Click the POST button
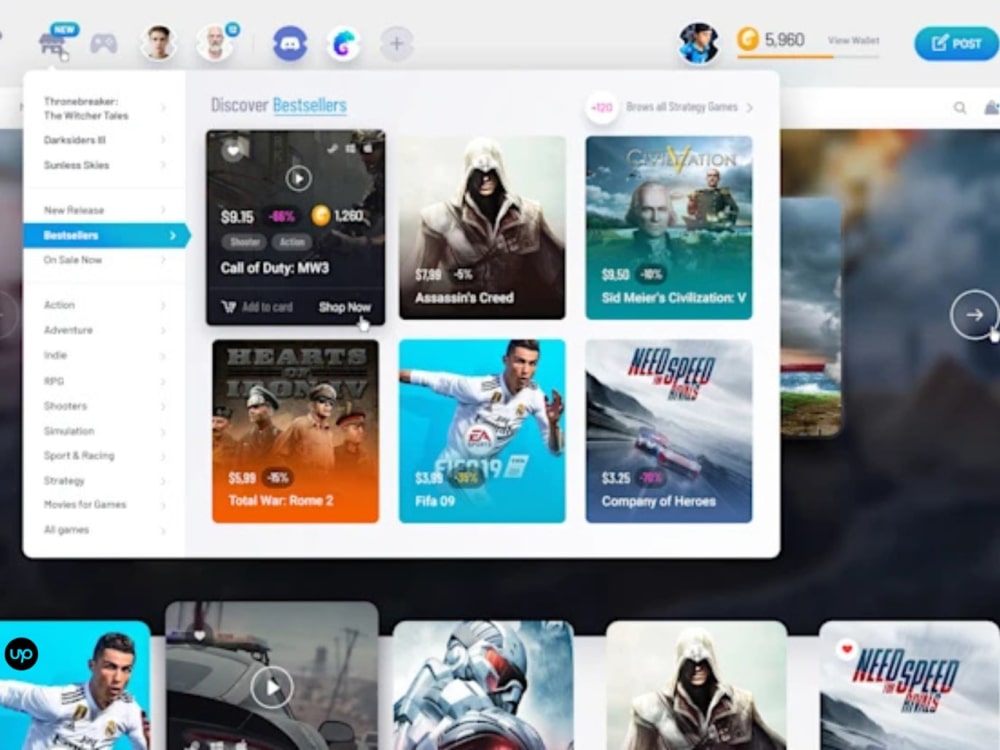The width and height of the screenshot is (1000, 750). [956, 43]
